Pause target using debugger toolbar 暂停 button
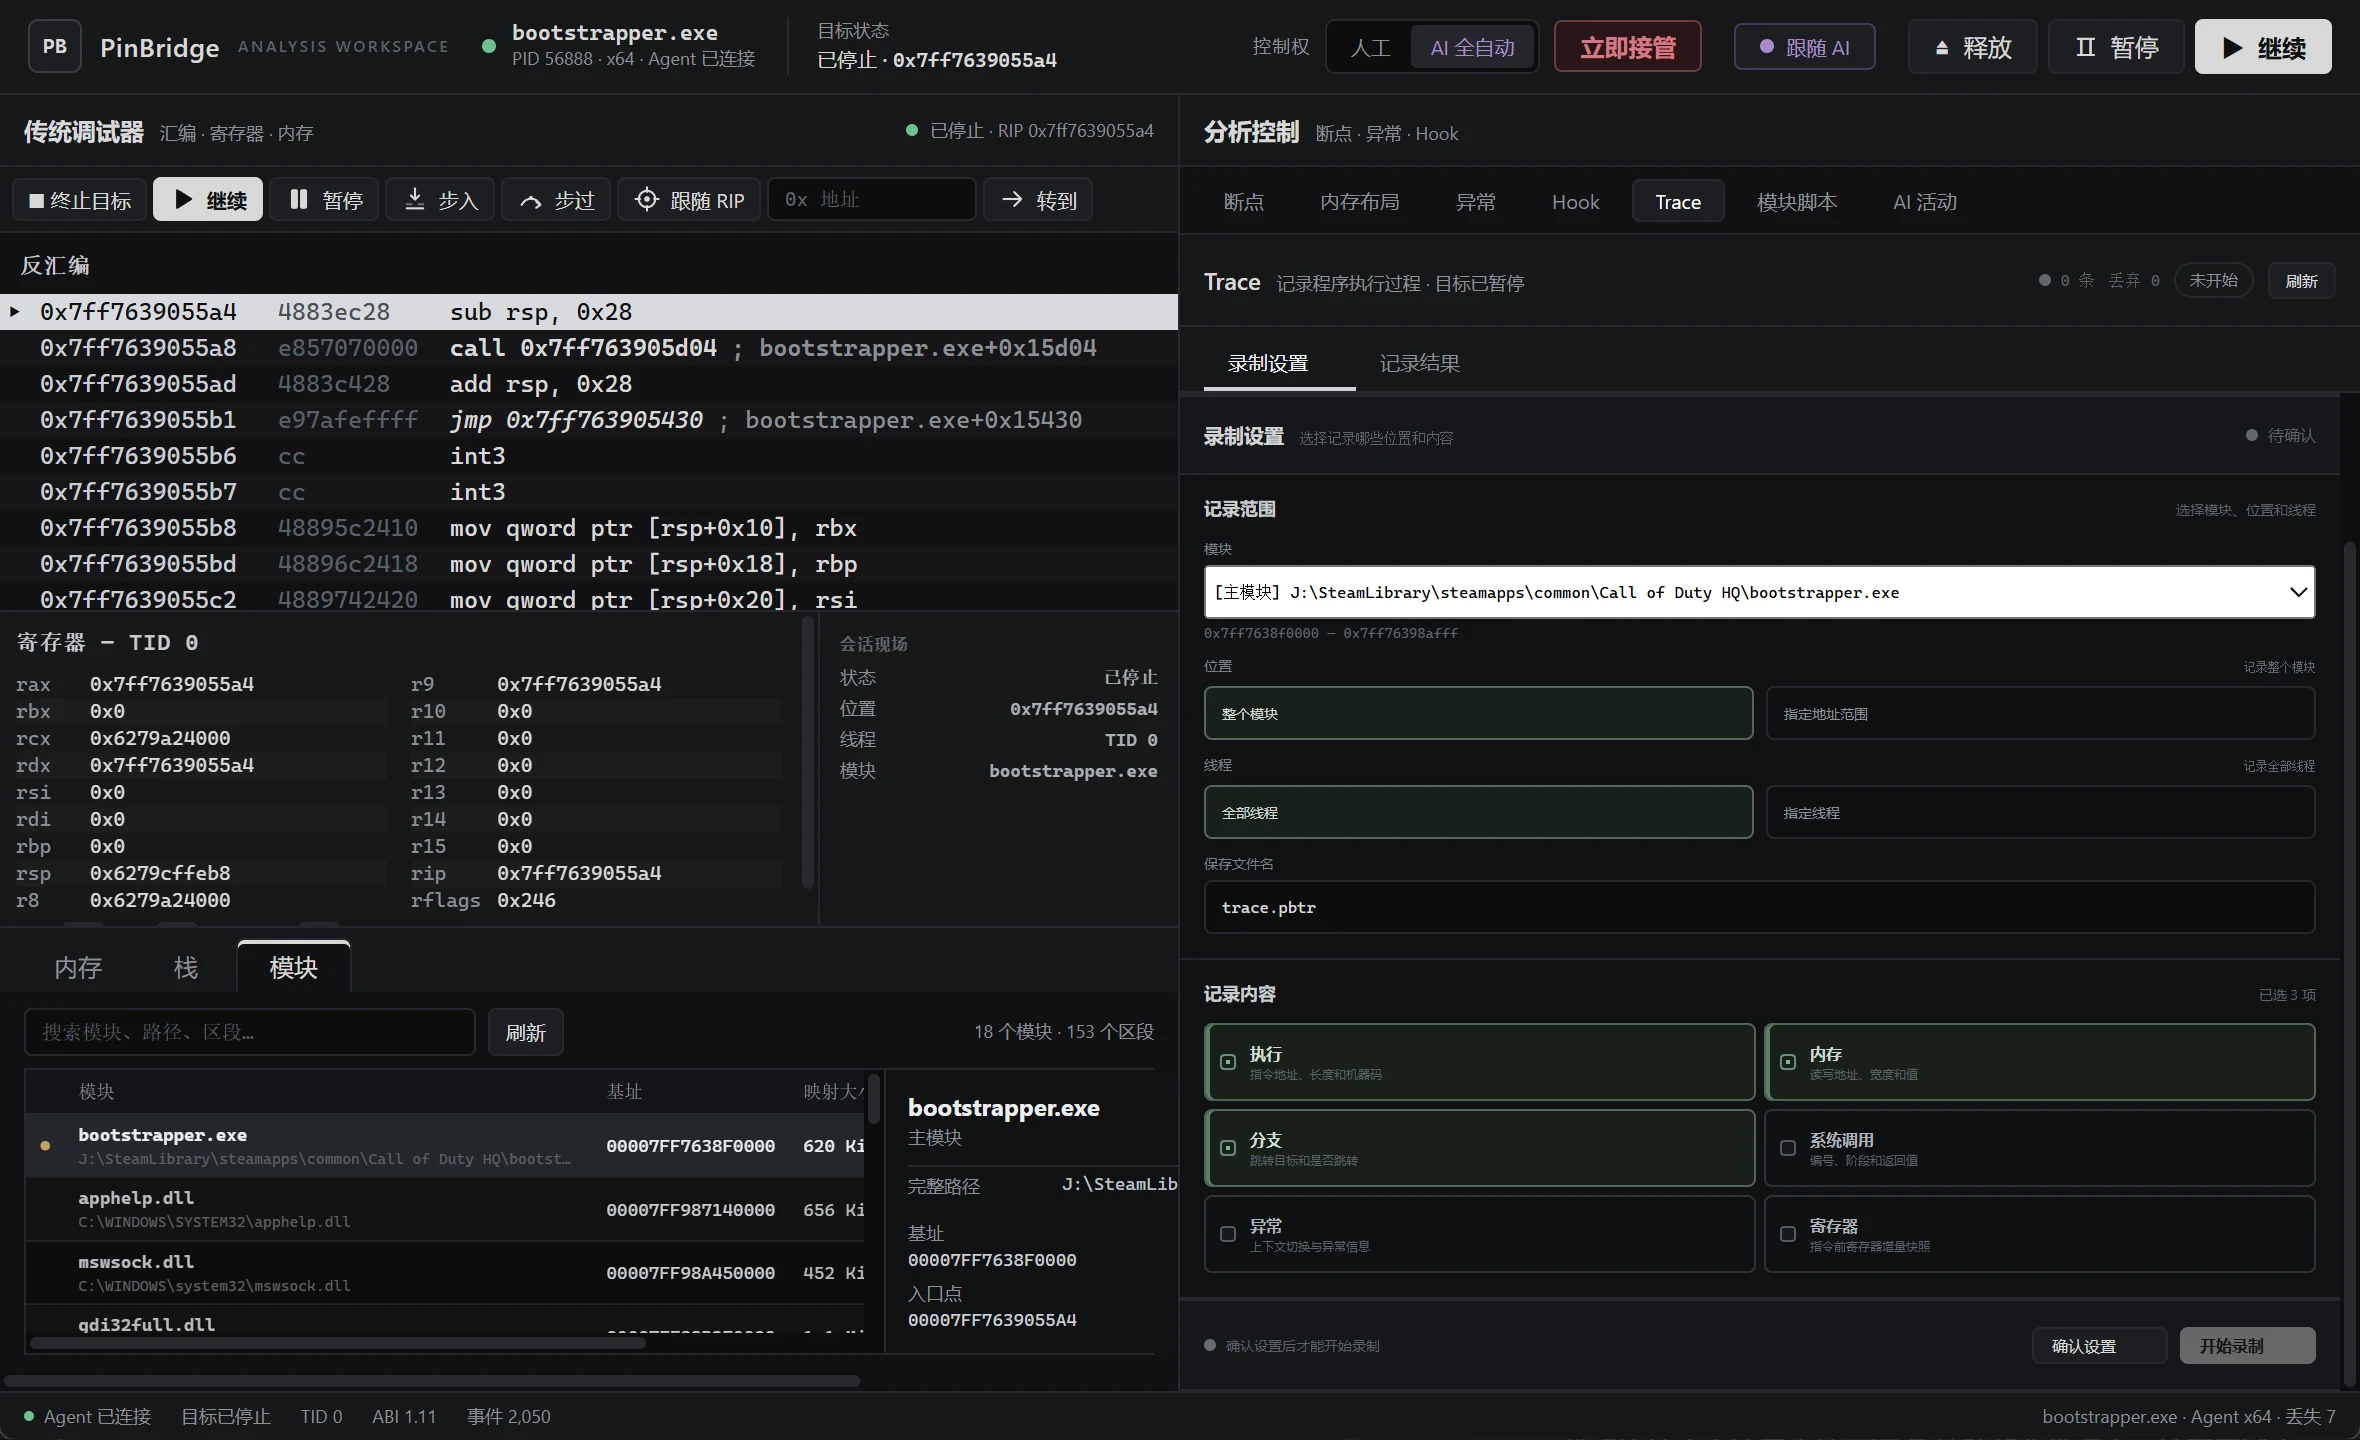The image size is (2360, 1440). point(325,200)
